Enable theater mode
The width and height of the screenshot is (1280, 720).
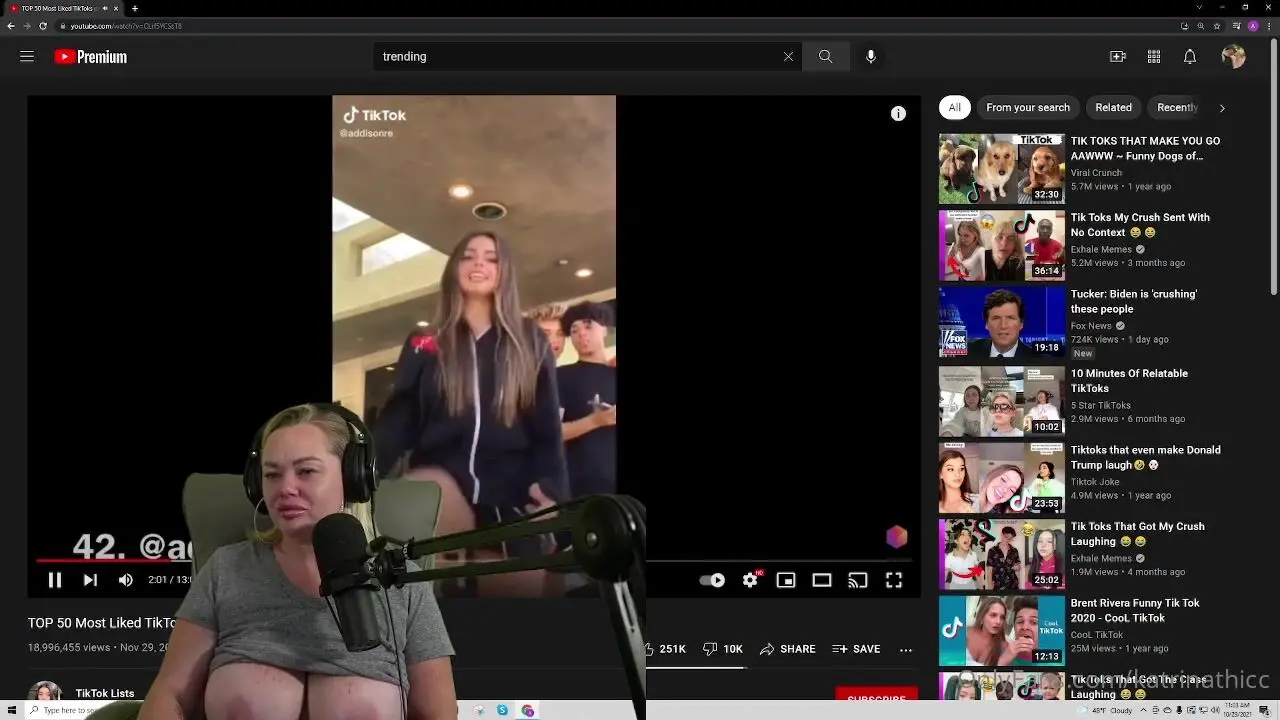(x=822, y=580)
